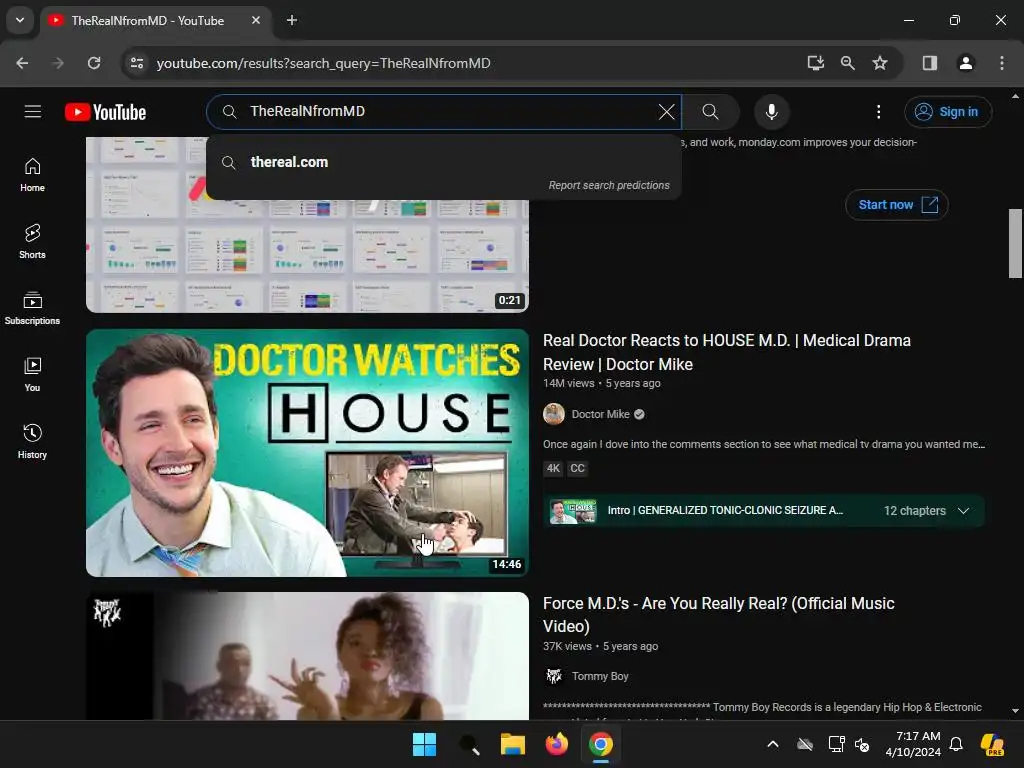The width and height of the screenshot is (1024, 768).
Task: Open File Explorer from taskbar
Action: coord(513,744)
